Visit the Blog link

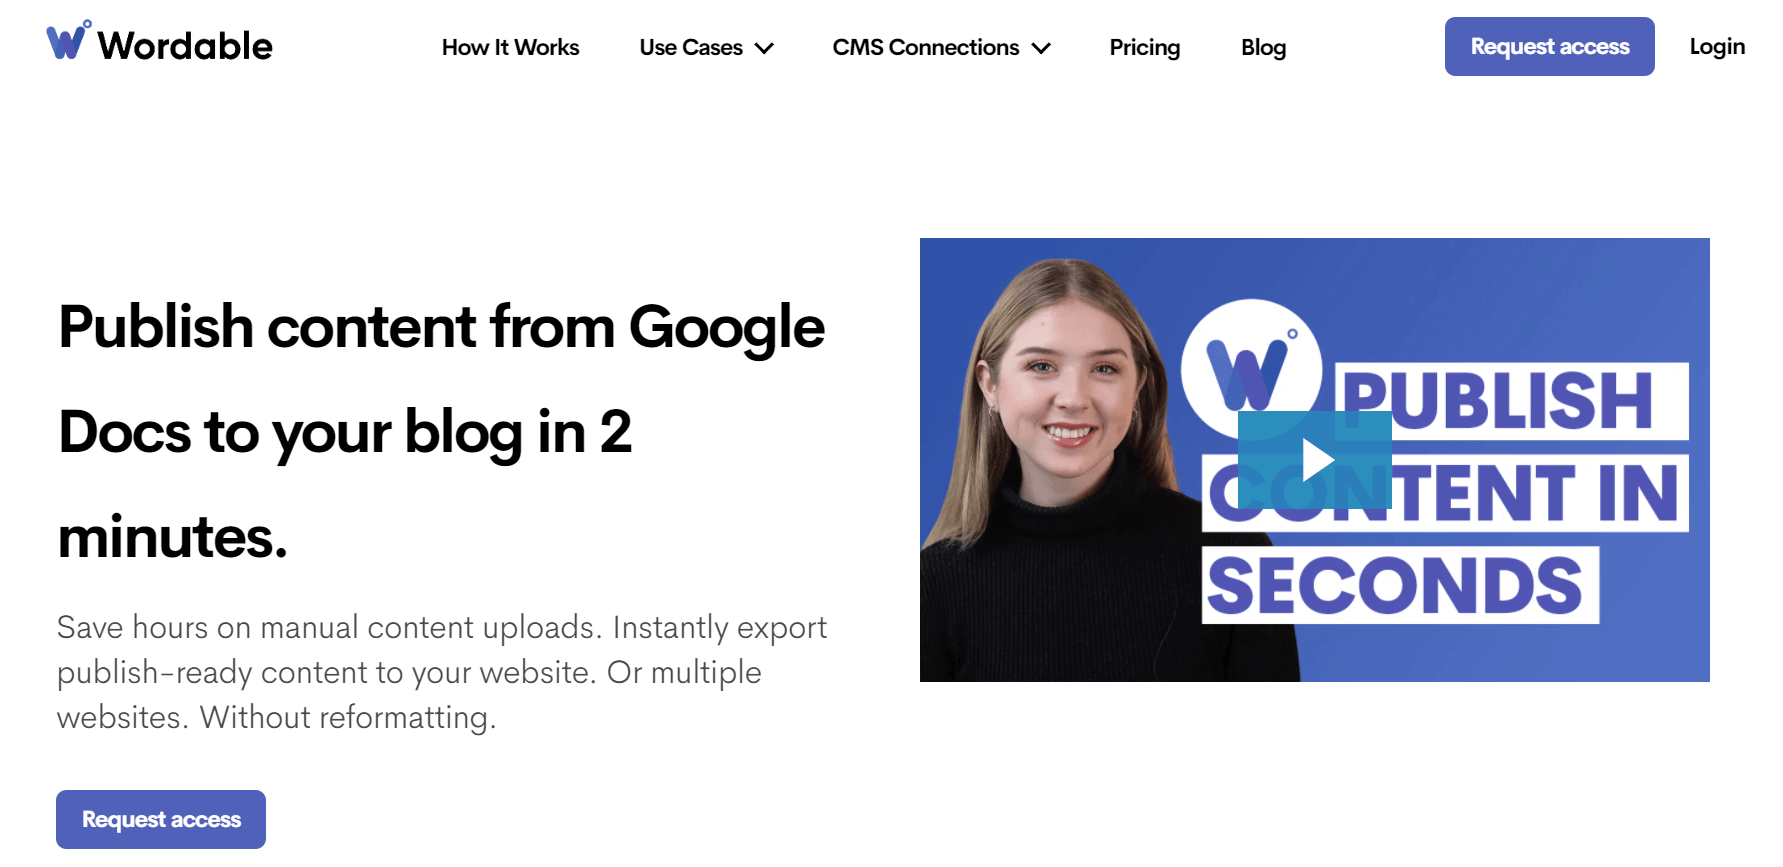[x=1263, y=47]
